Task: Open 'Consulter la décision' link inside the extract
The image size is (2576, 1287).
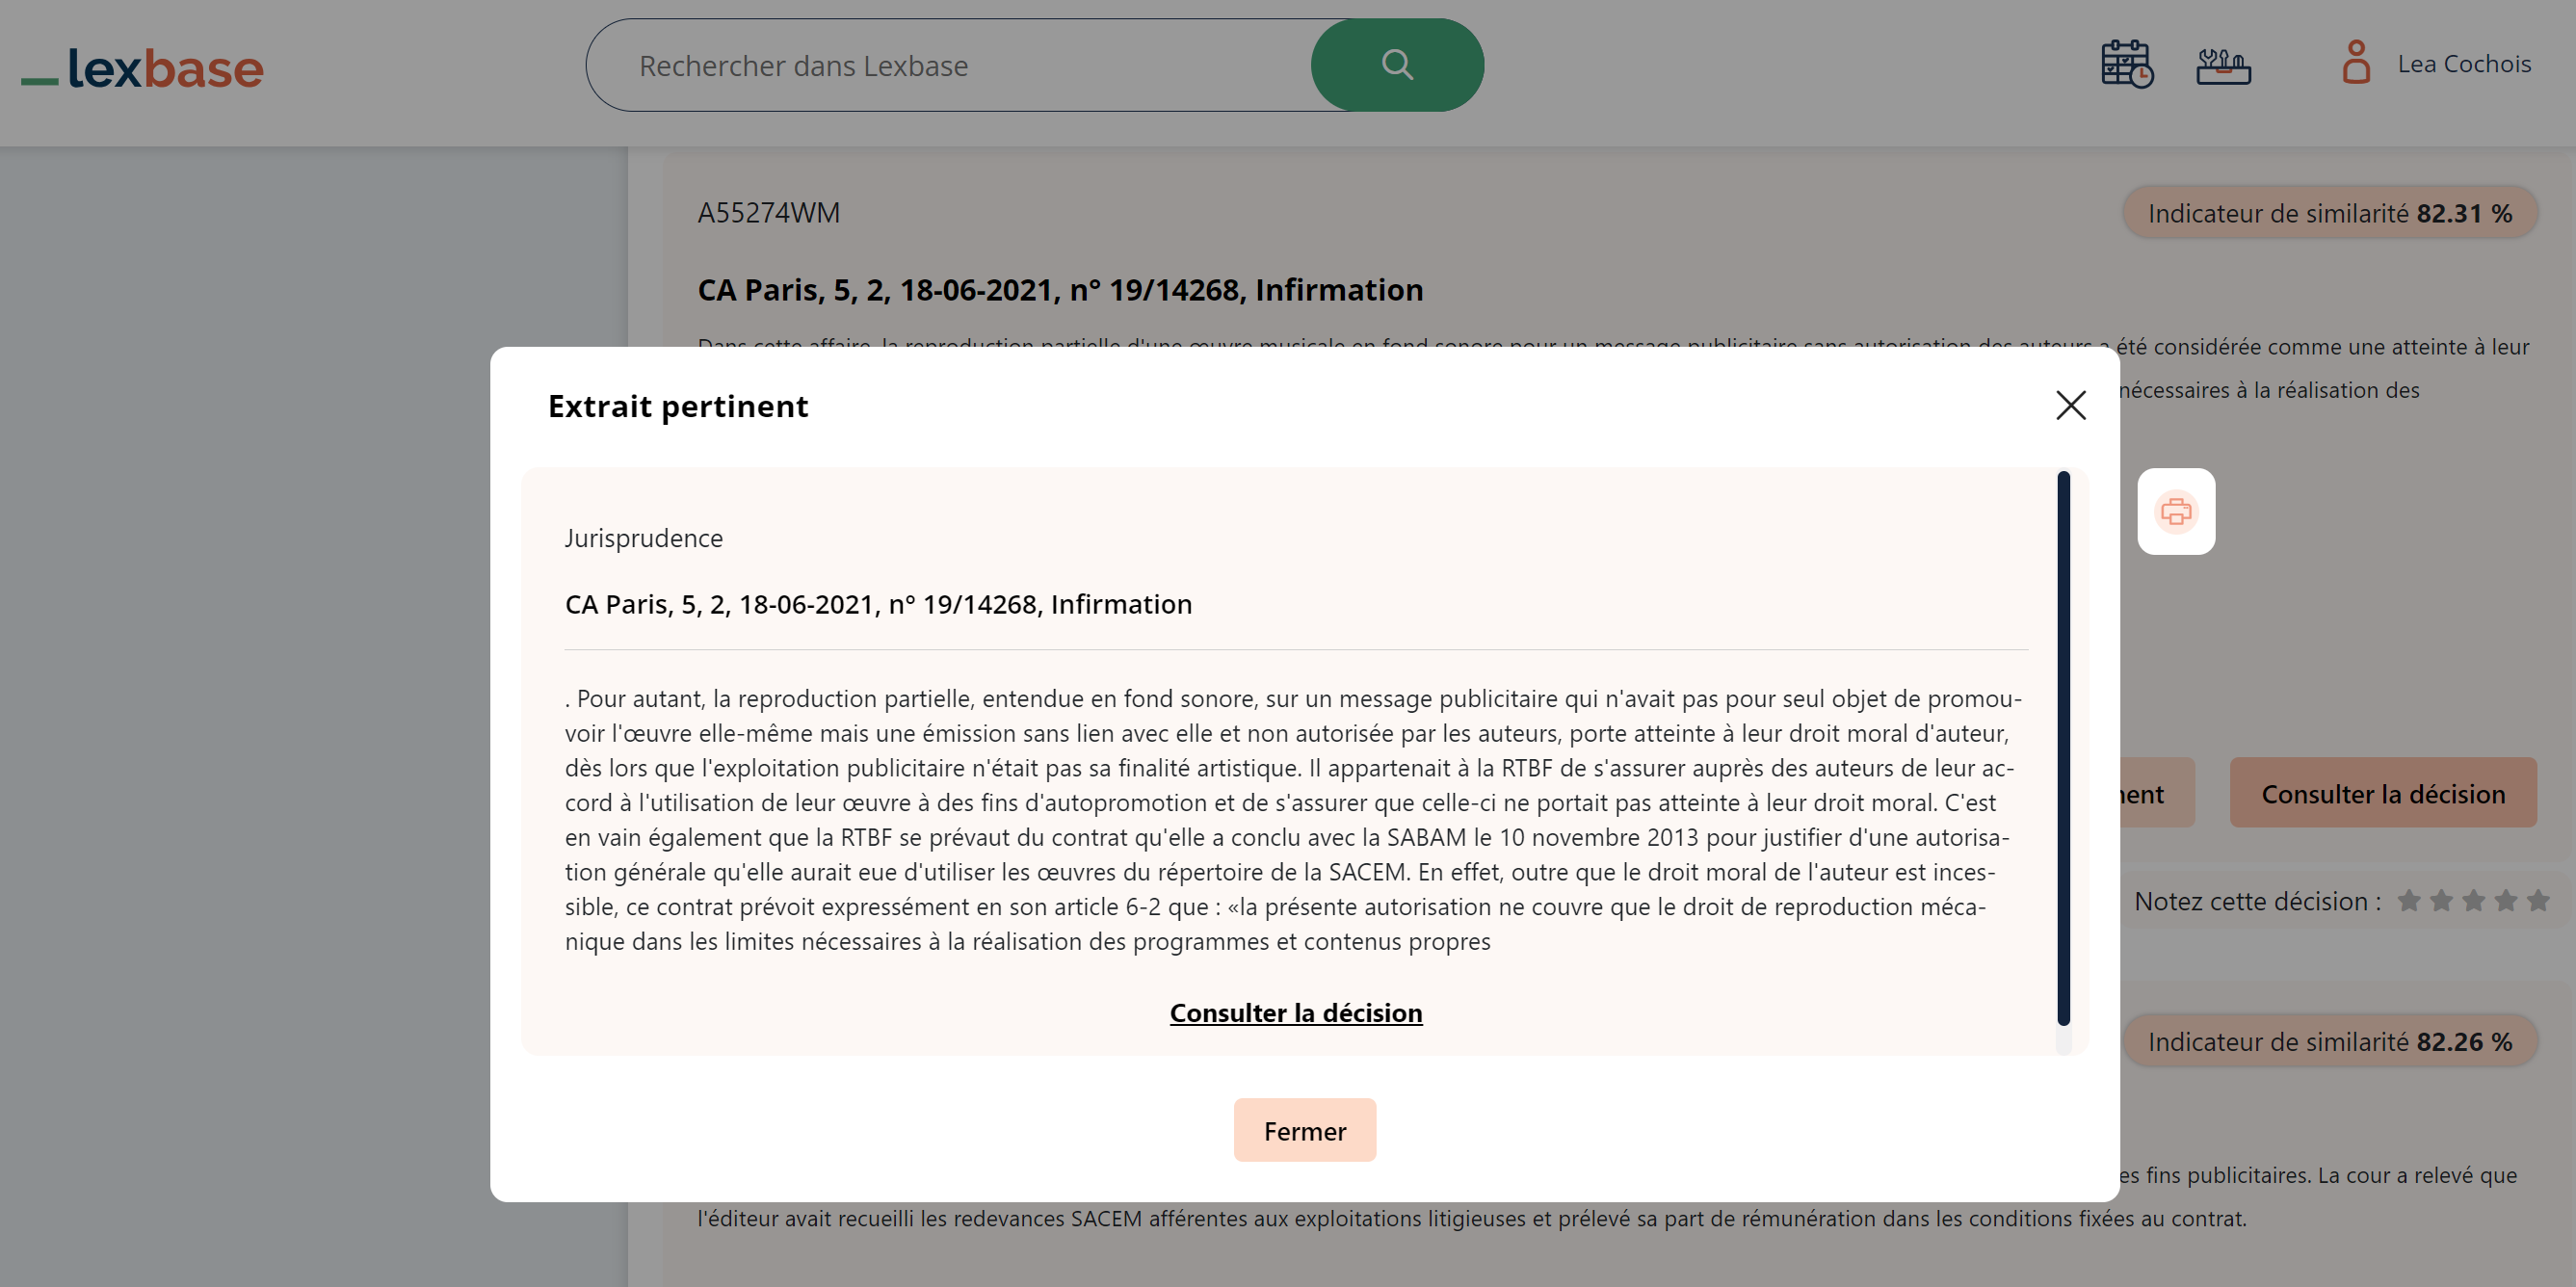Action: 1295,1013
